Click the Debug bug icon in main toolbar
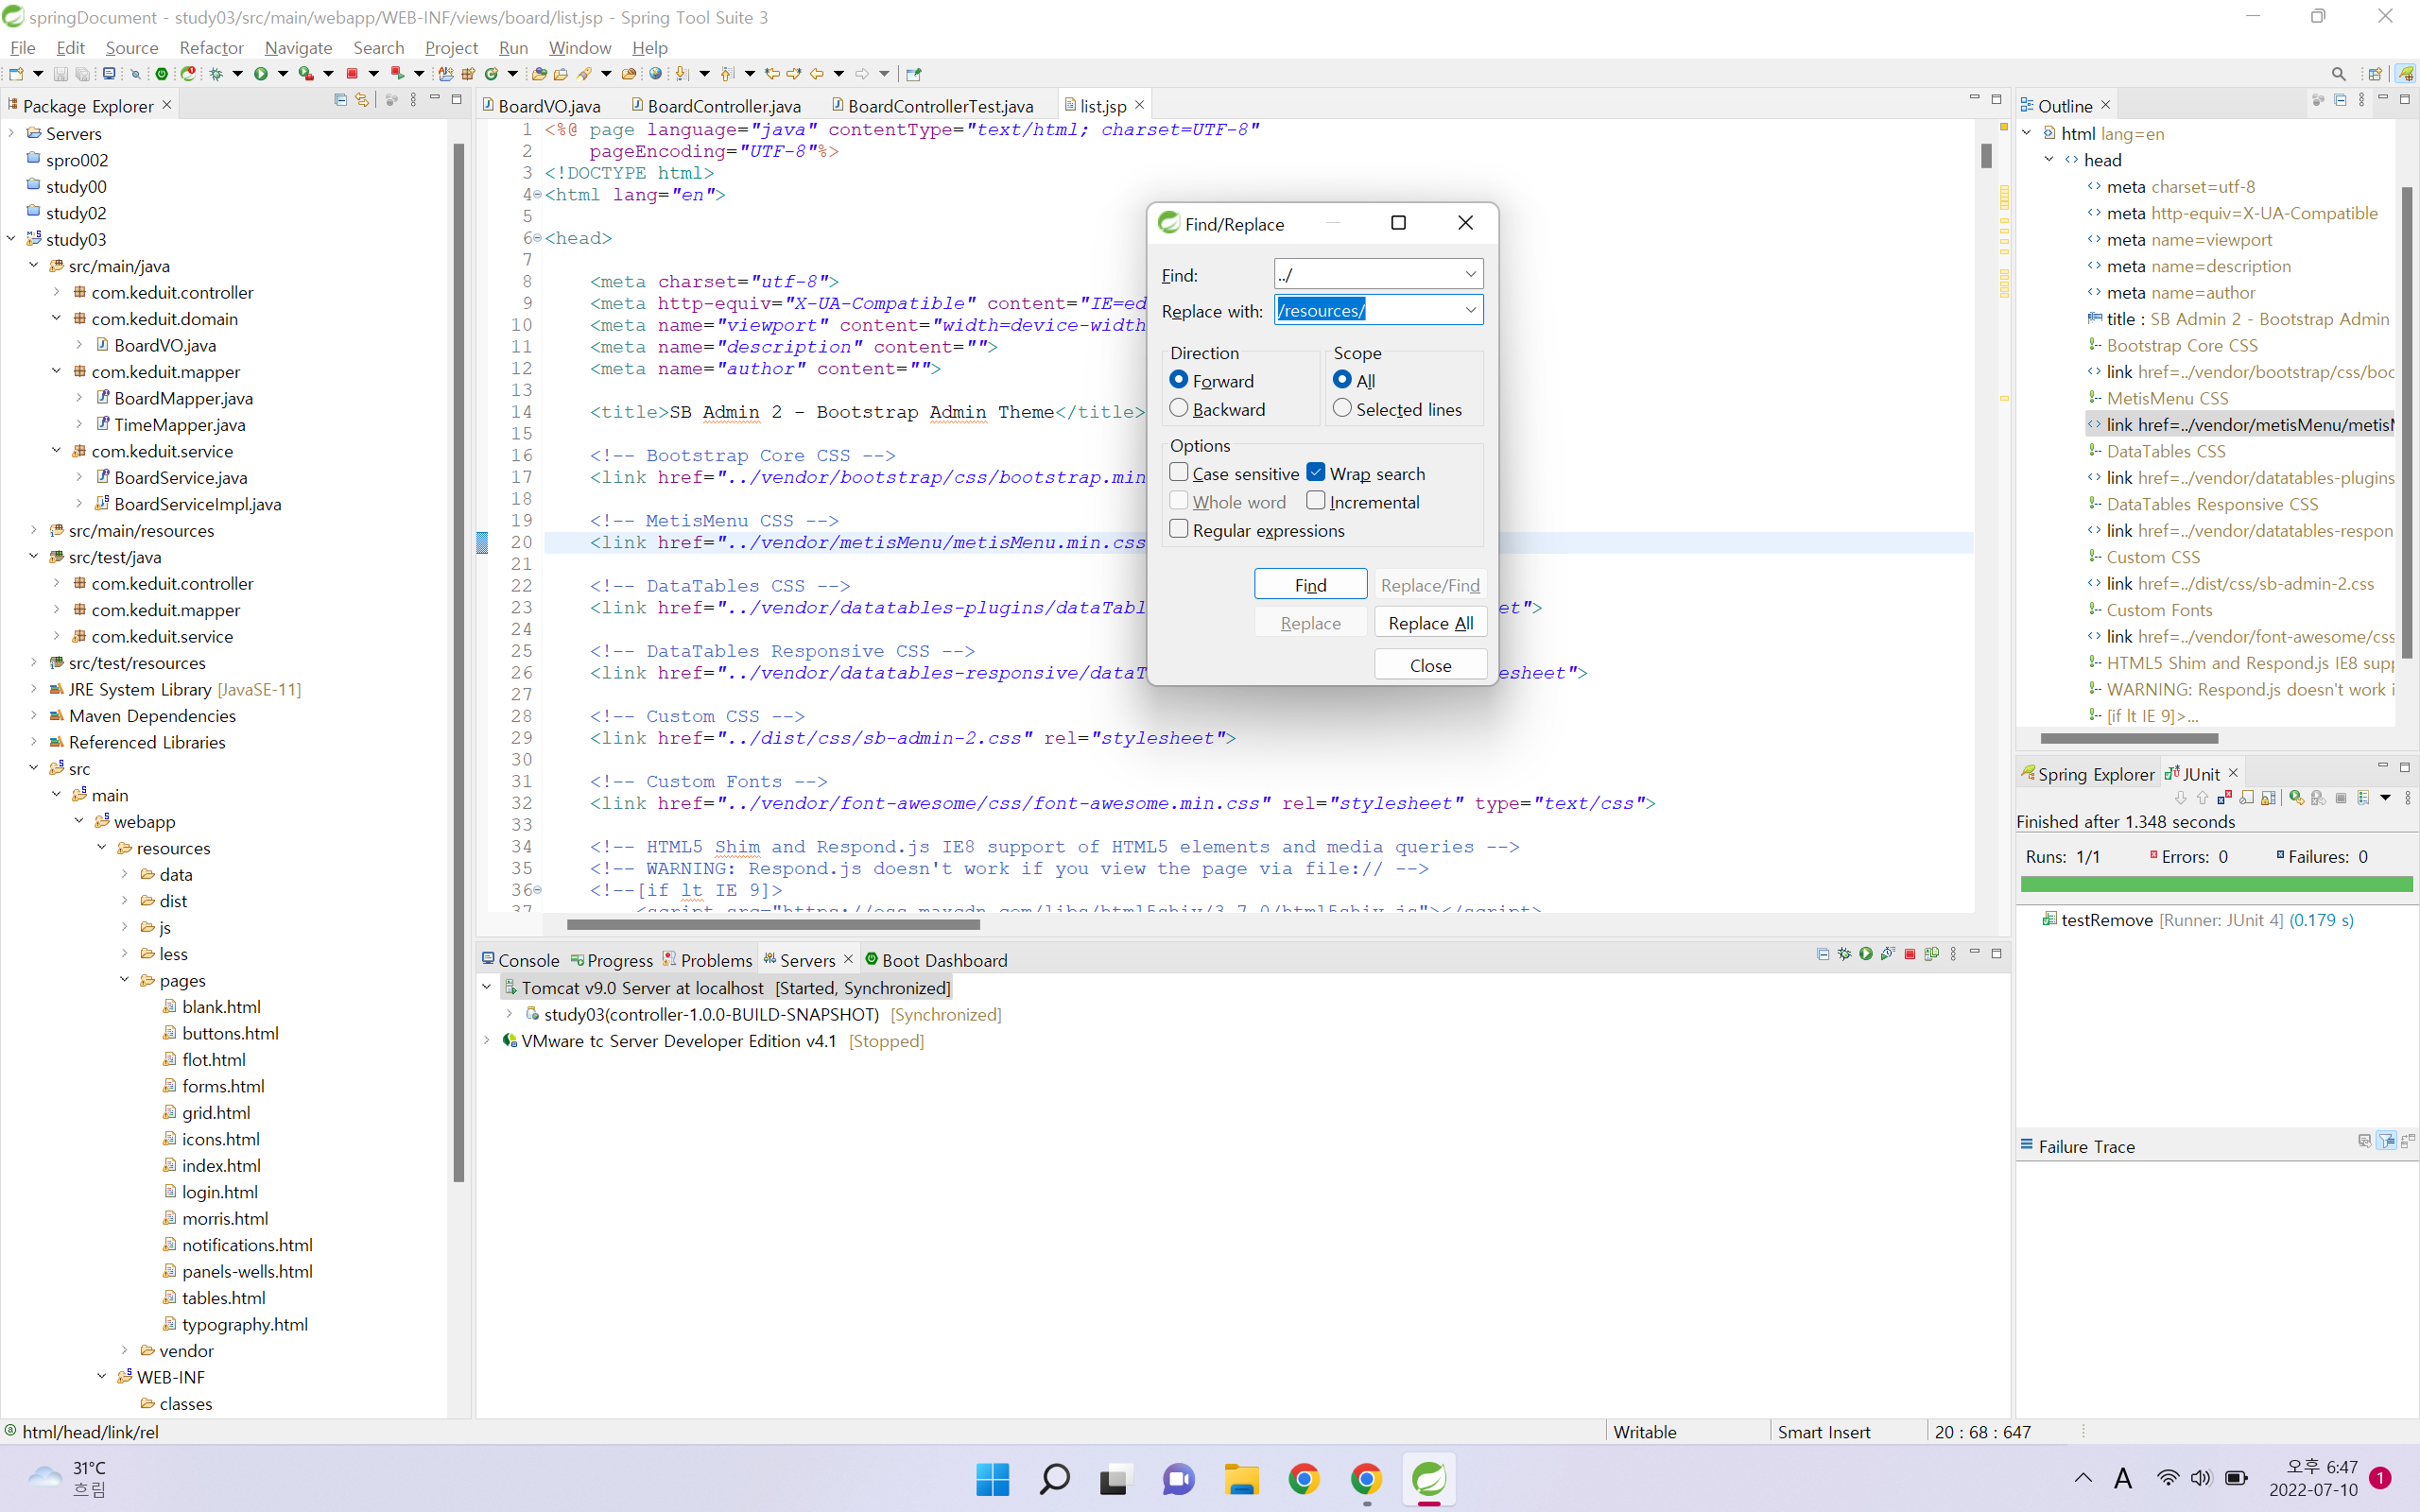This screenshot has height=1512, width=2420. (216, 73)
